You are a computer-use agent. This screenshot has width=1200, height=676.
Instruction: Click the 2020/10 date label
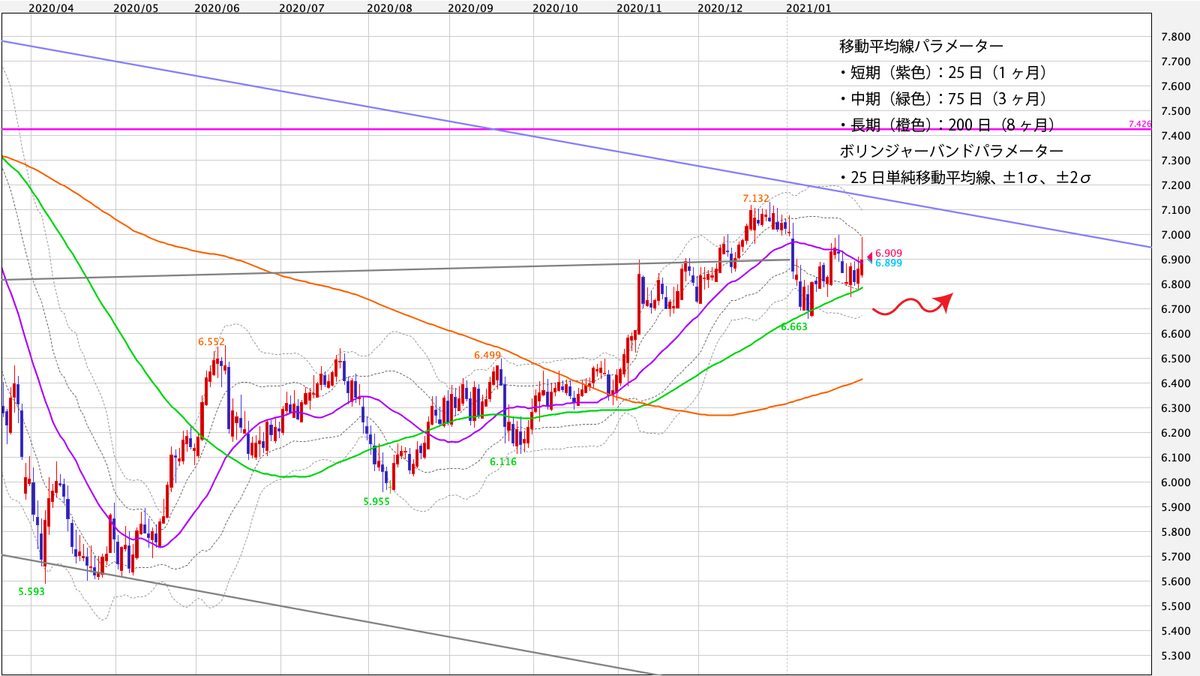coord(557,7)
